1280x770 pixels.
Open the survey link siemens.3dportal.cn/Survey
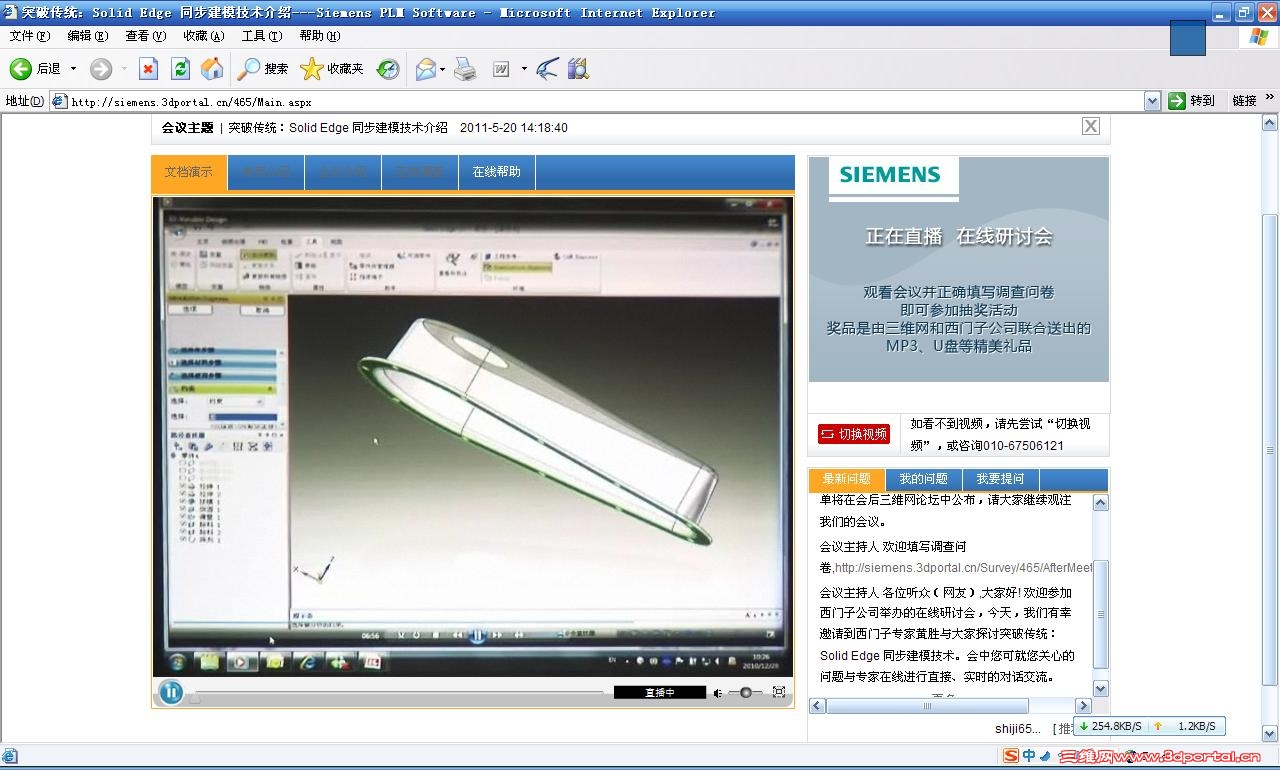click(x=962, y=568)
